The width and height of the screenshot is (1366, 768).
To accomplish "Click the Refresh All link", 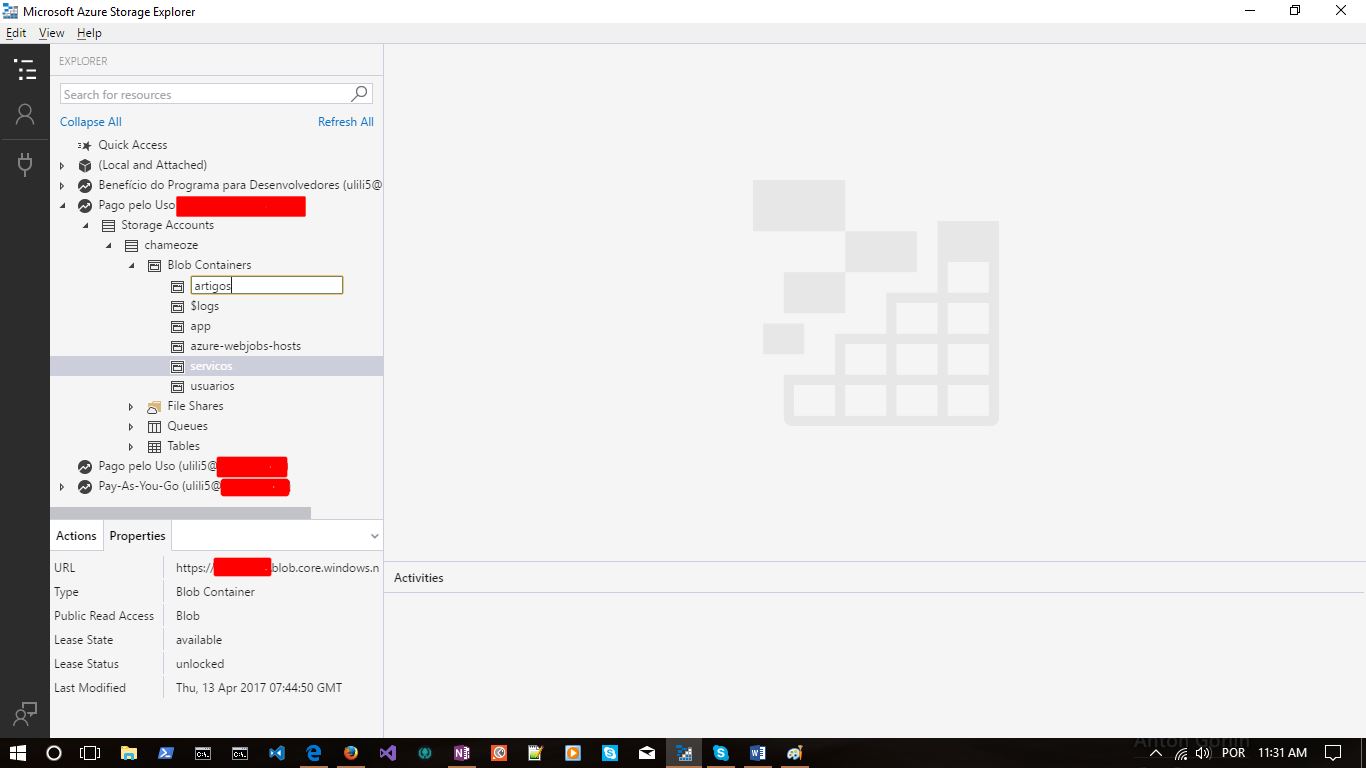I will (x=346, y=122).
